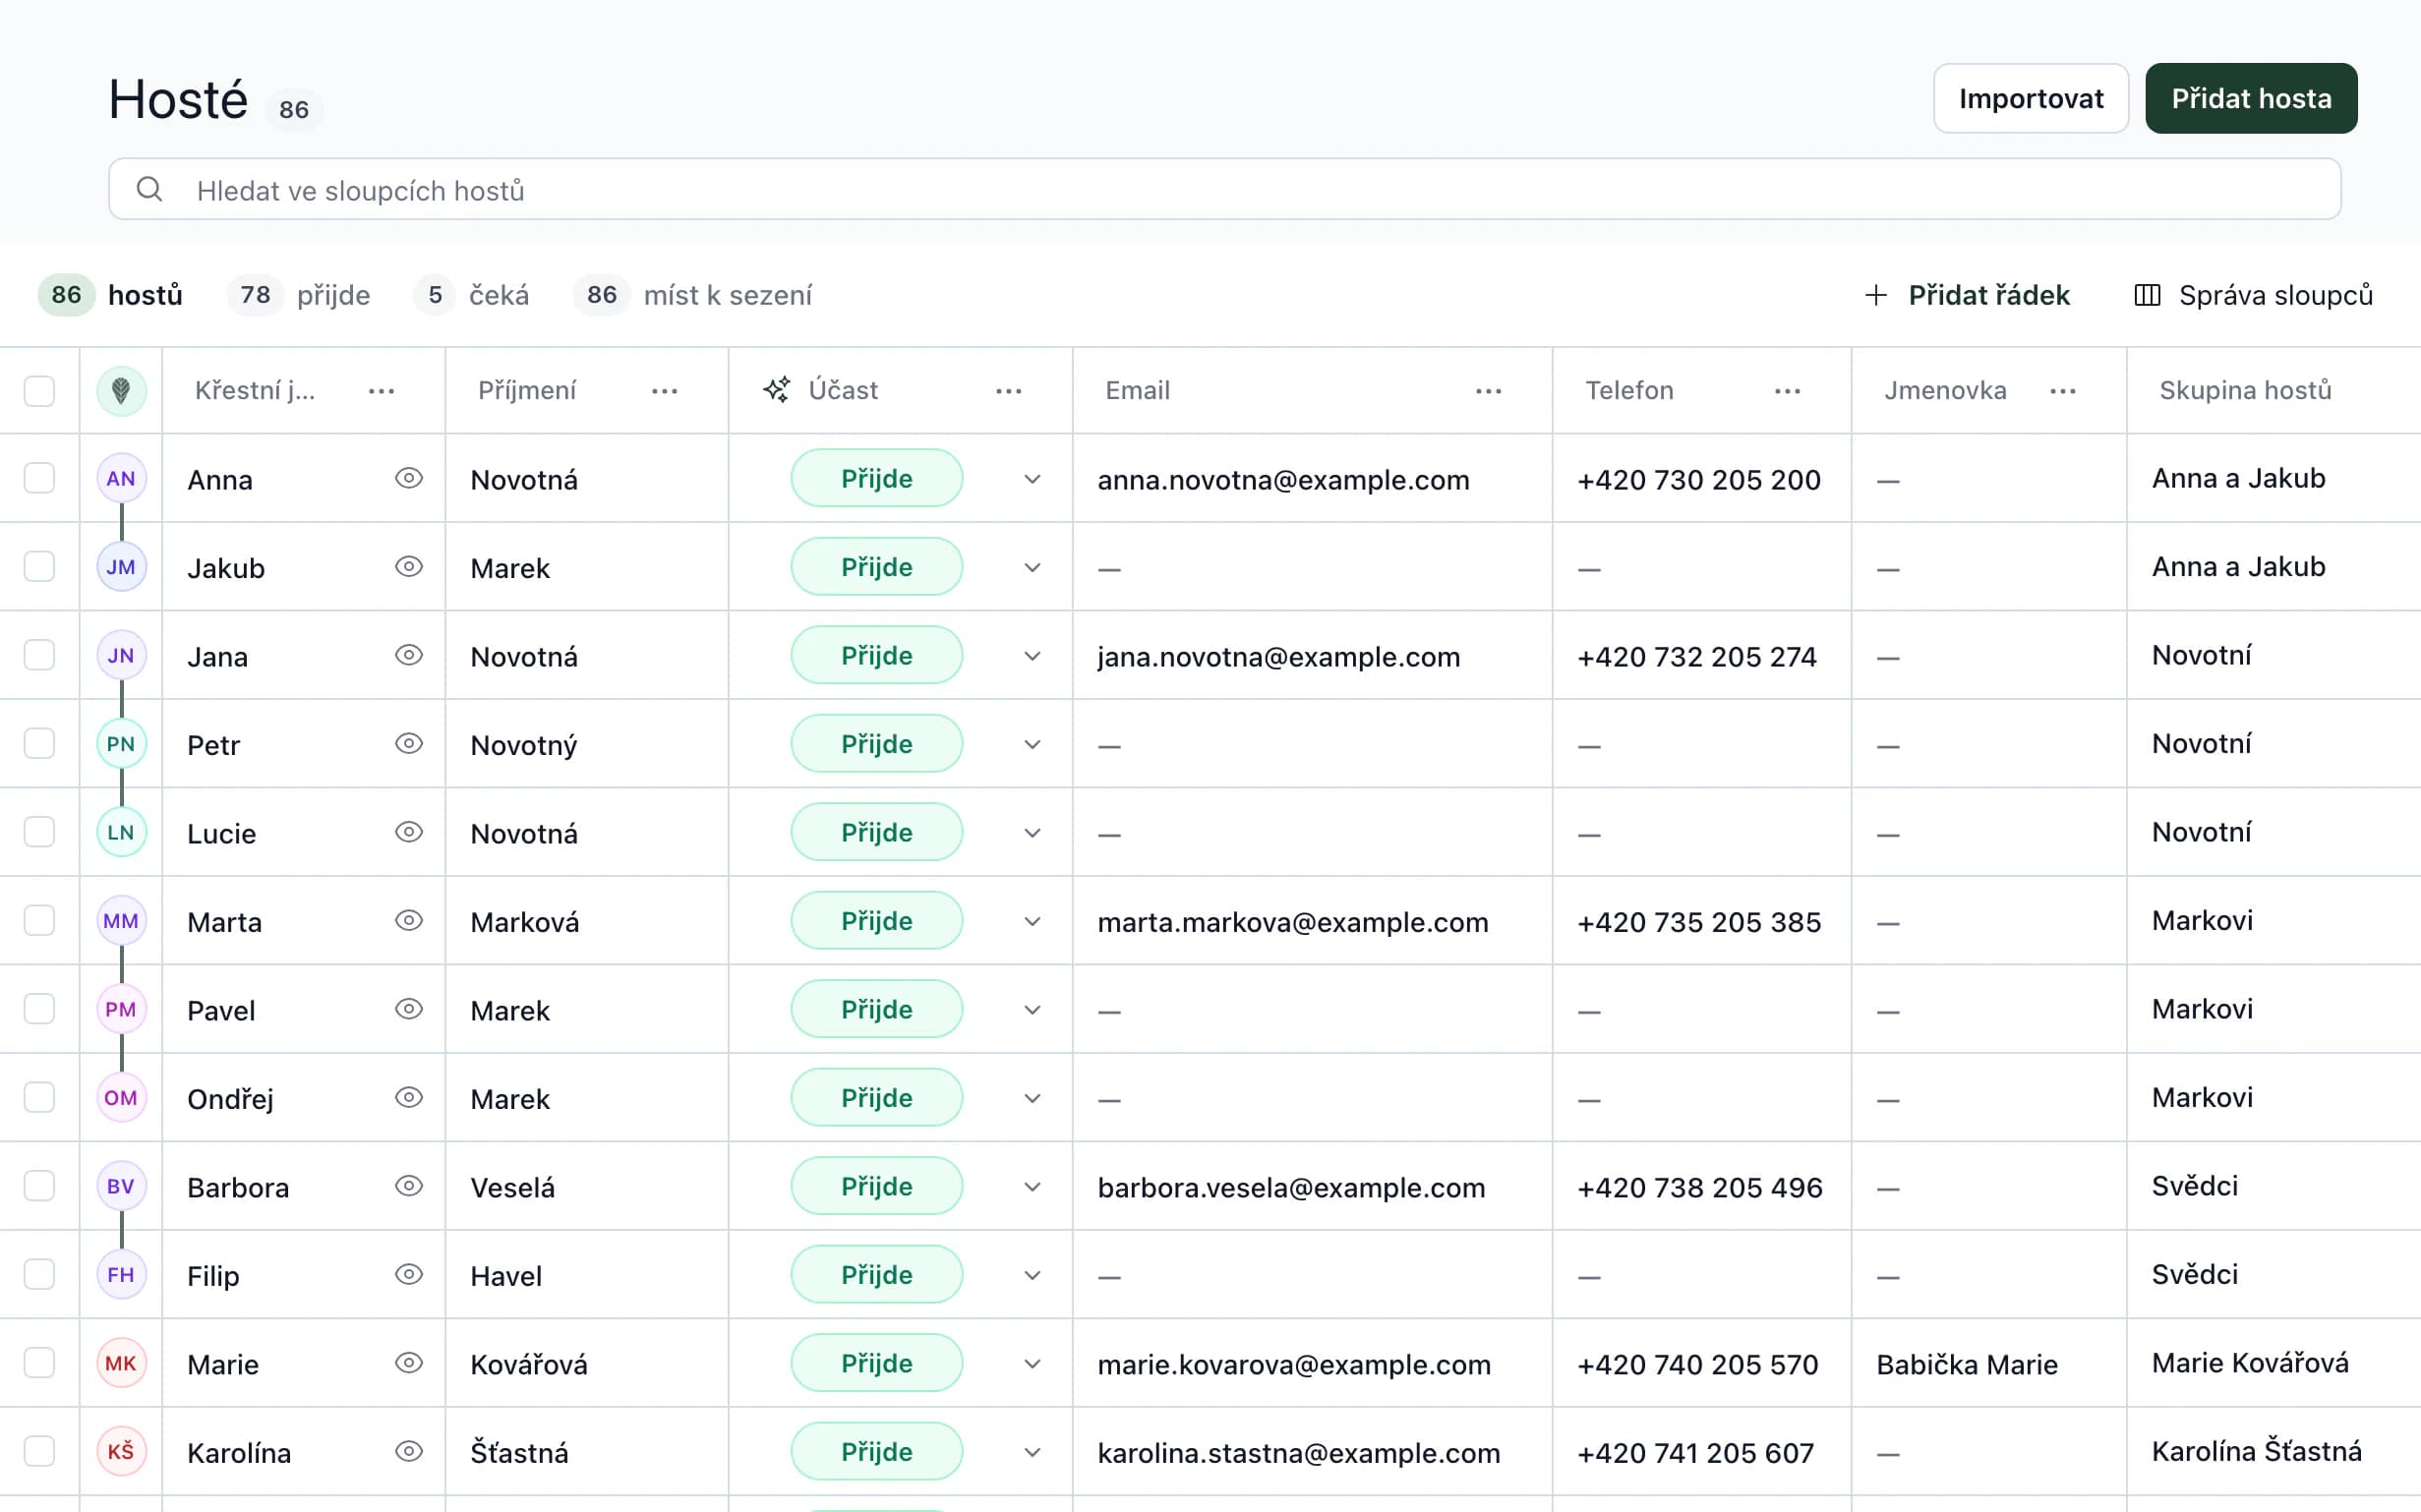The width and height of the screenshot is (2421, 1512).
Task: Check the checkbox for Anna Novotná
Action: point(39,478)
